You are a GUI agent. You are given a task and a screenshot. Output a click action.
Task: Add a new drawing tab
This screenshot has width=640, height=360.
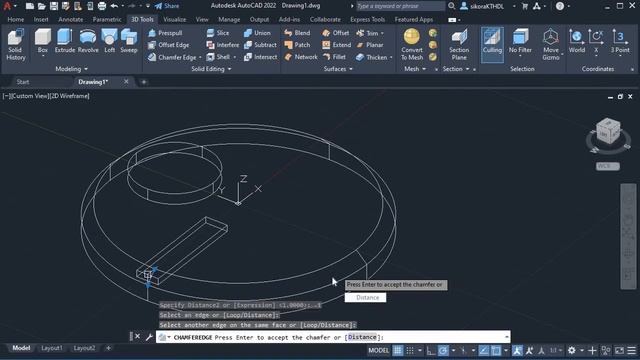pyautogui.click(x=143, y=82)
